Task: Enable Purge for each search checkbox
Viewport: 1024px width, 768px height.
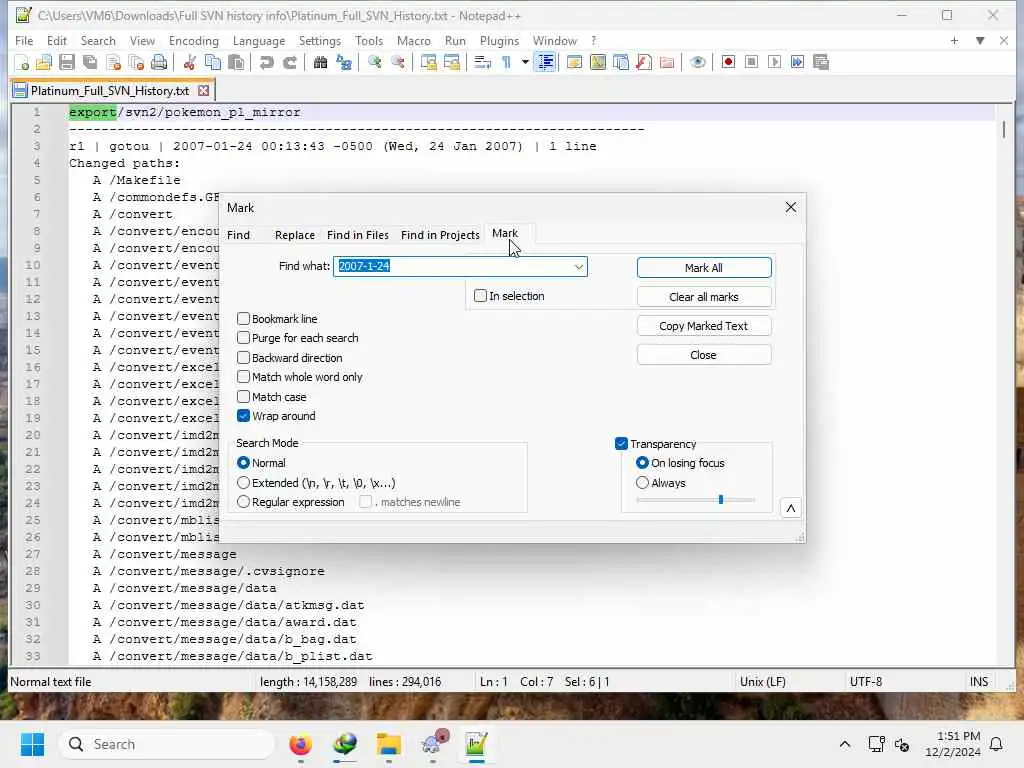Action: pyautogui.click(x=244, y=338)
